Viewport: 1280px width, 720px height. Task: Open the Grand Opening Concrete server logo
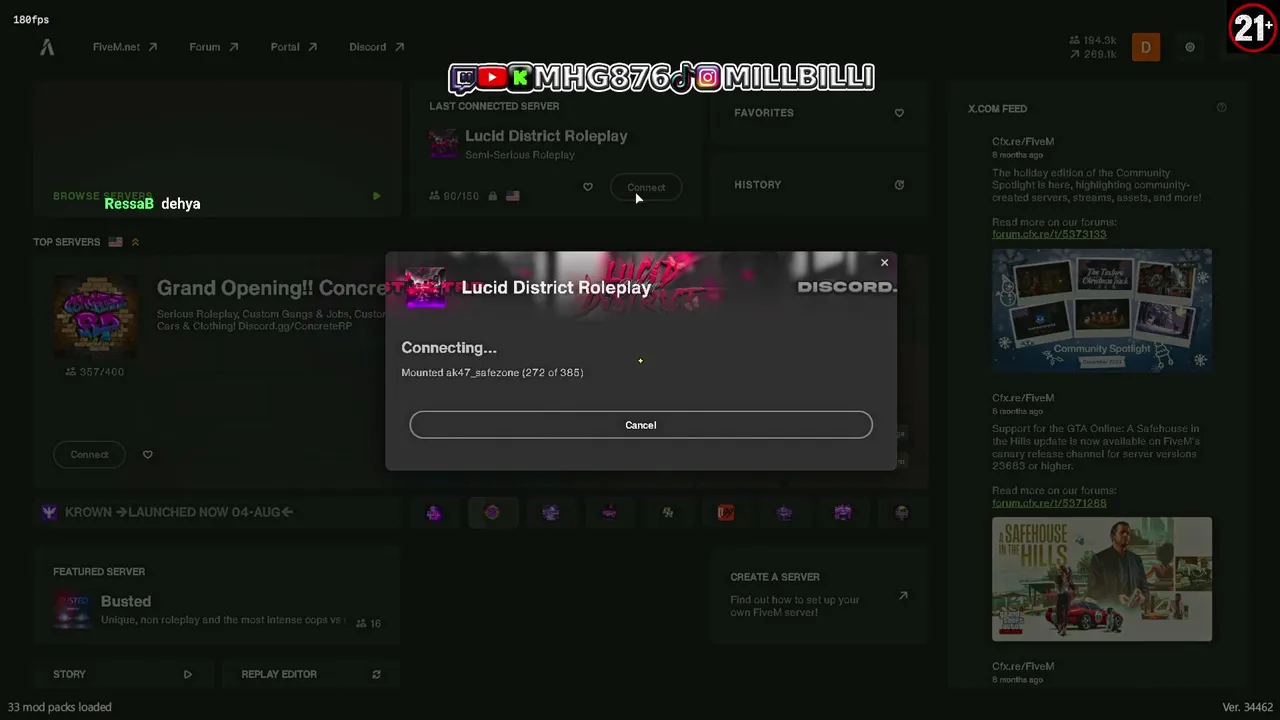96,315
